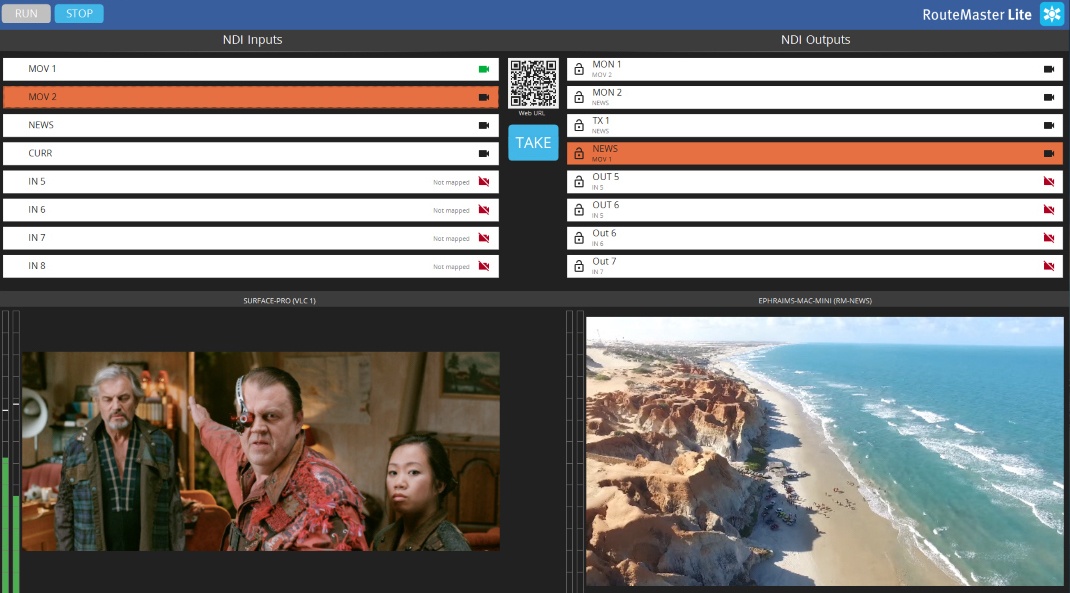Toggle the lock on the MON 2 output
The width and height of the screenshot is (1070, 593).
point(579,97)
